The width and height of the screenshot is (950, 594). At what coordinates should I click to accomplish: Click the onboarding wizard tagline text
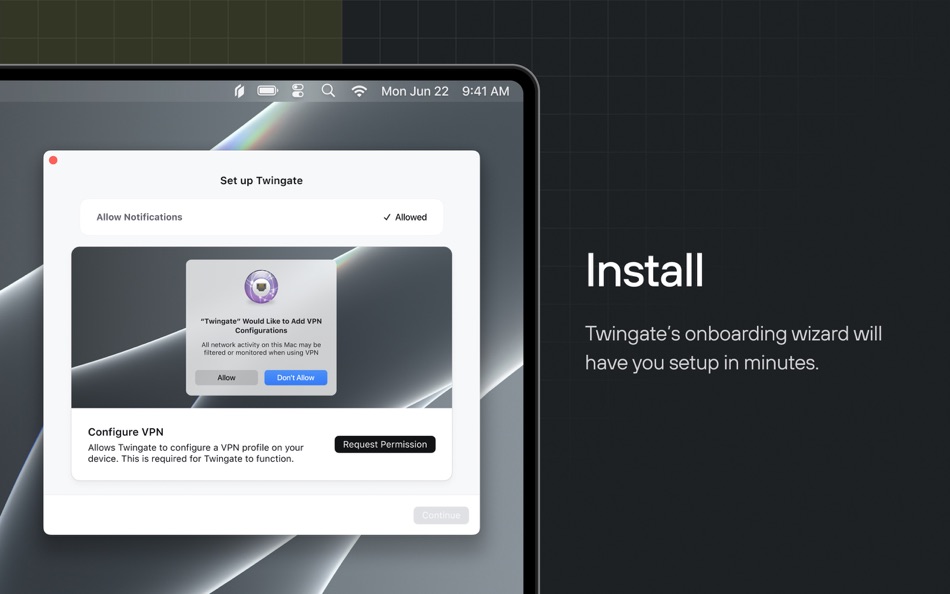pos(733,348)
